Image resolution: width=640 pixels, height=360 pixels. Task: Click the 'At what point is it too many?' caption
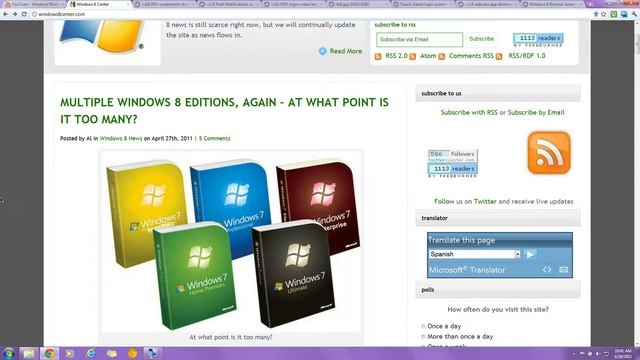(231, 337)
